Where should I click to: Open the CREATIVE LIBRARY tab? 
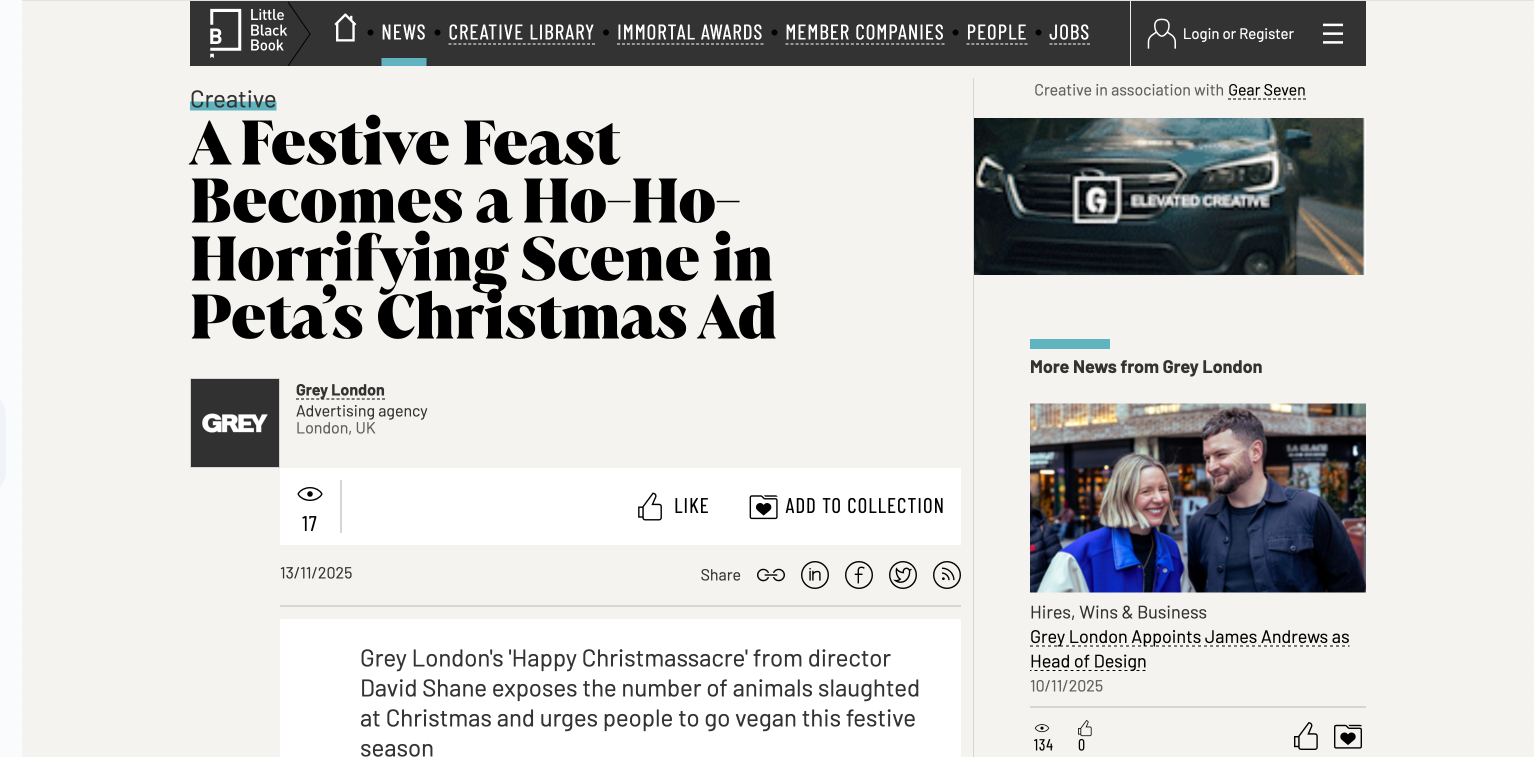[521, 32]
